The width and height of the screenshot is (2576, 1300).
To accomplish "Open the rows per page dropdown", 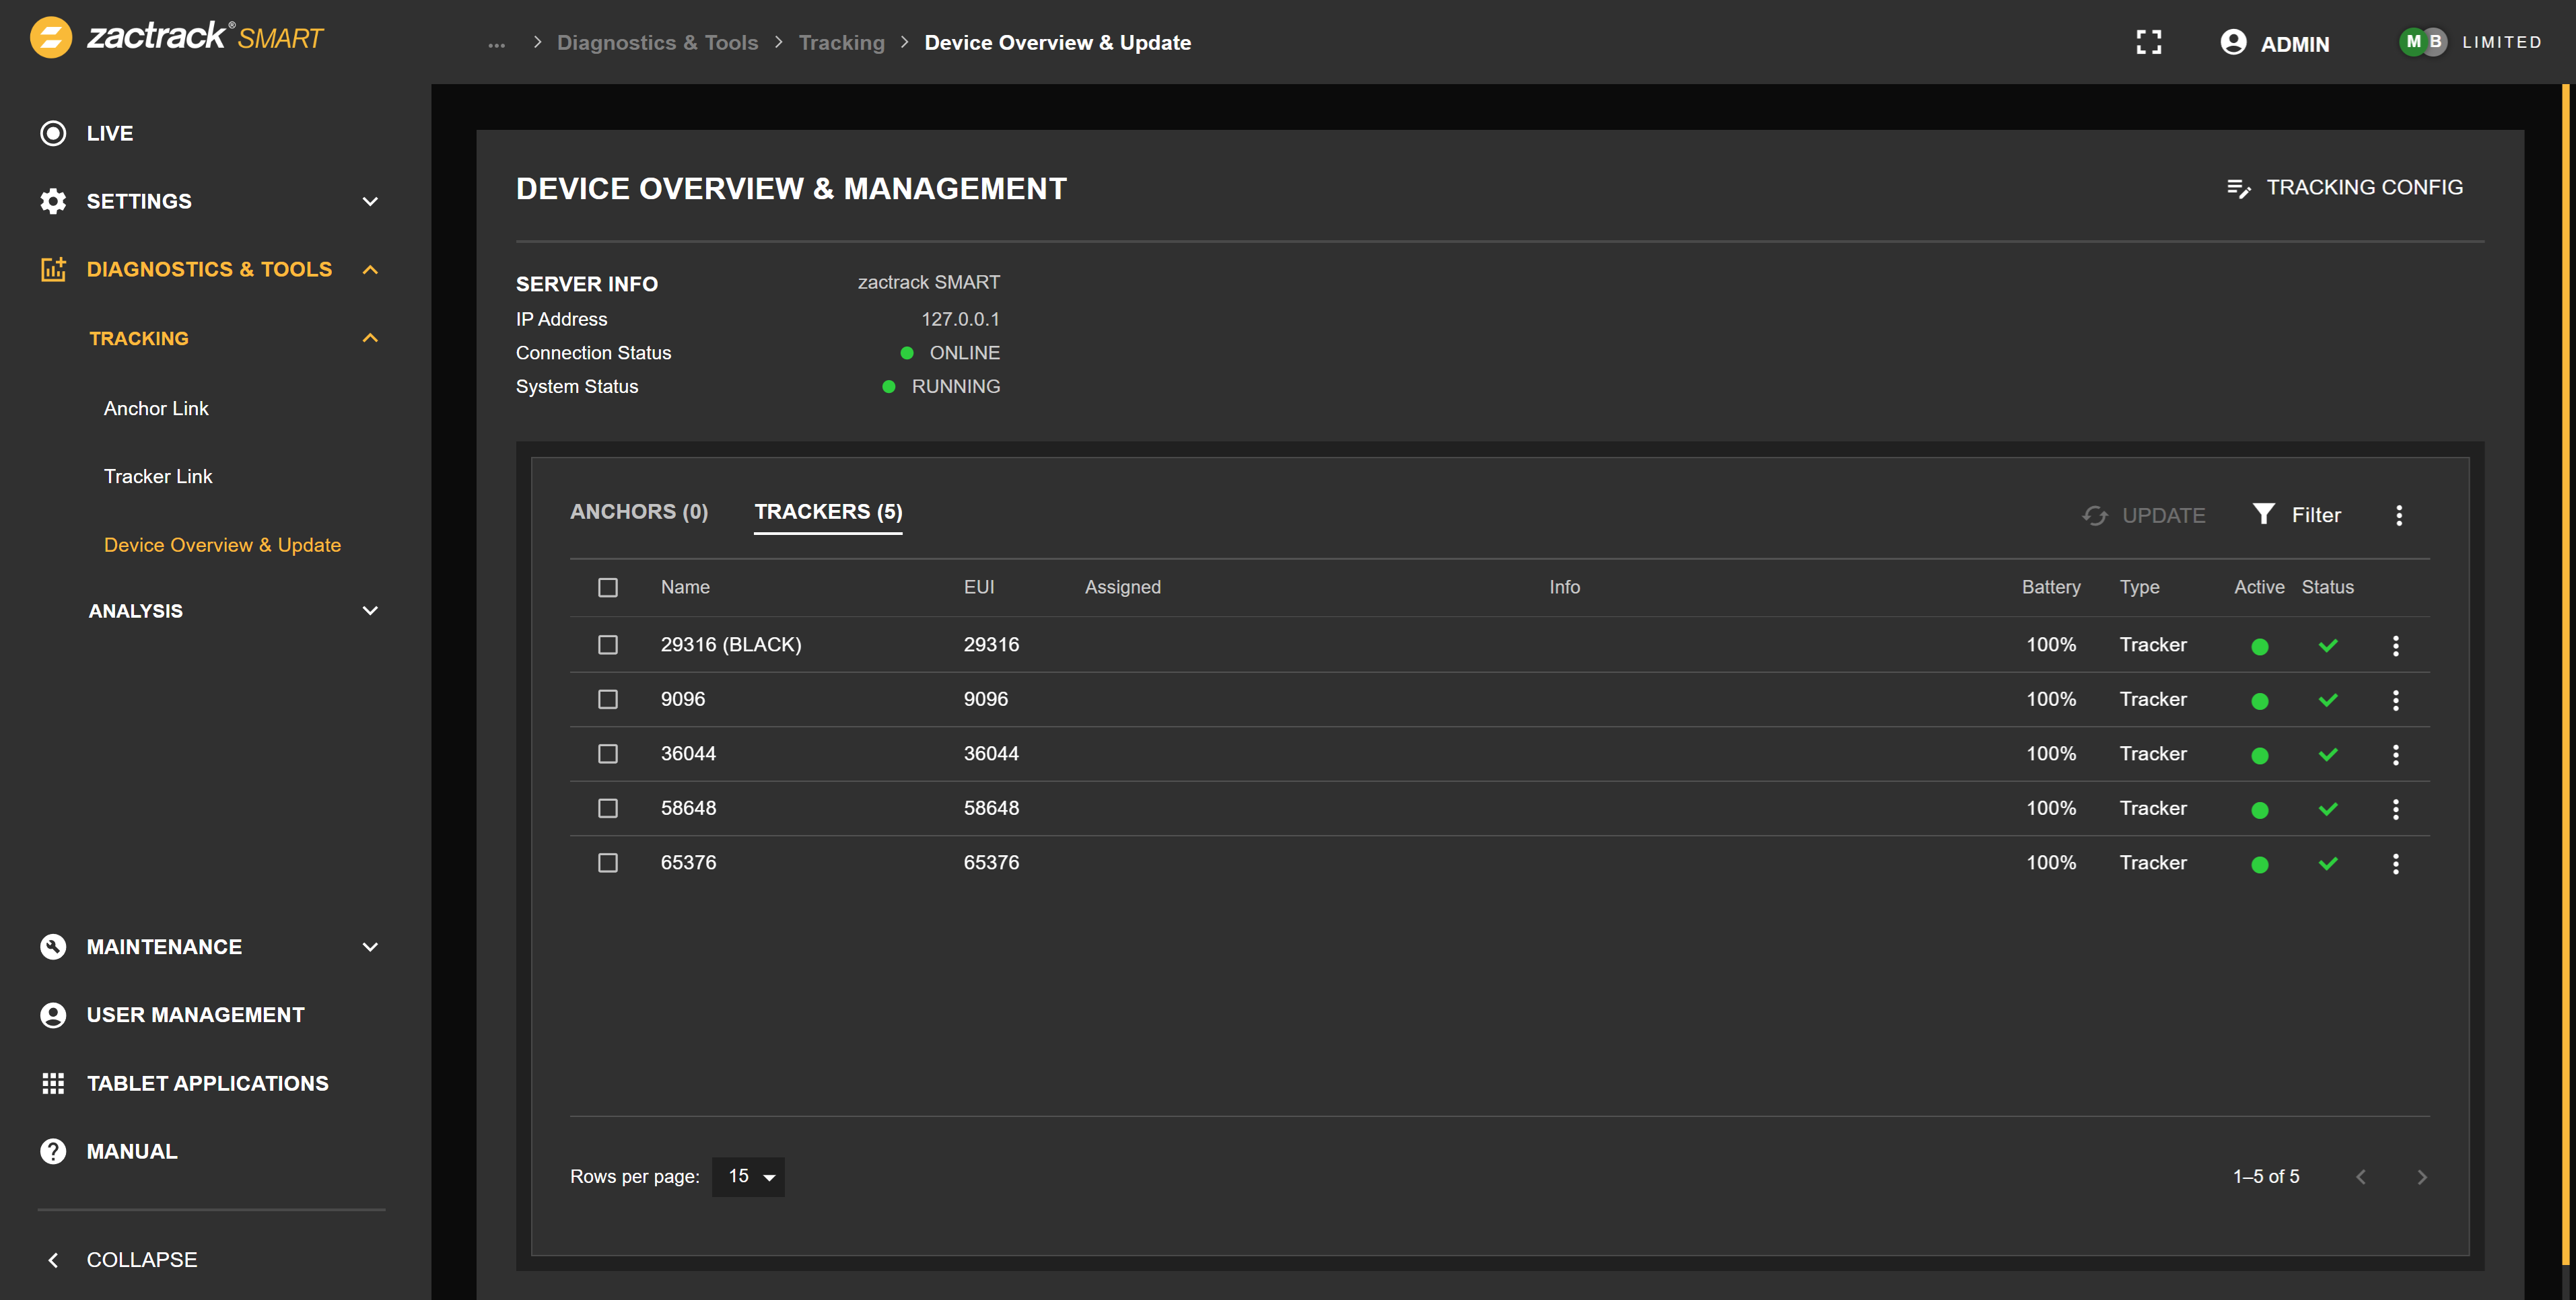I will tap(748, 1177).
